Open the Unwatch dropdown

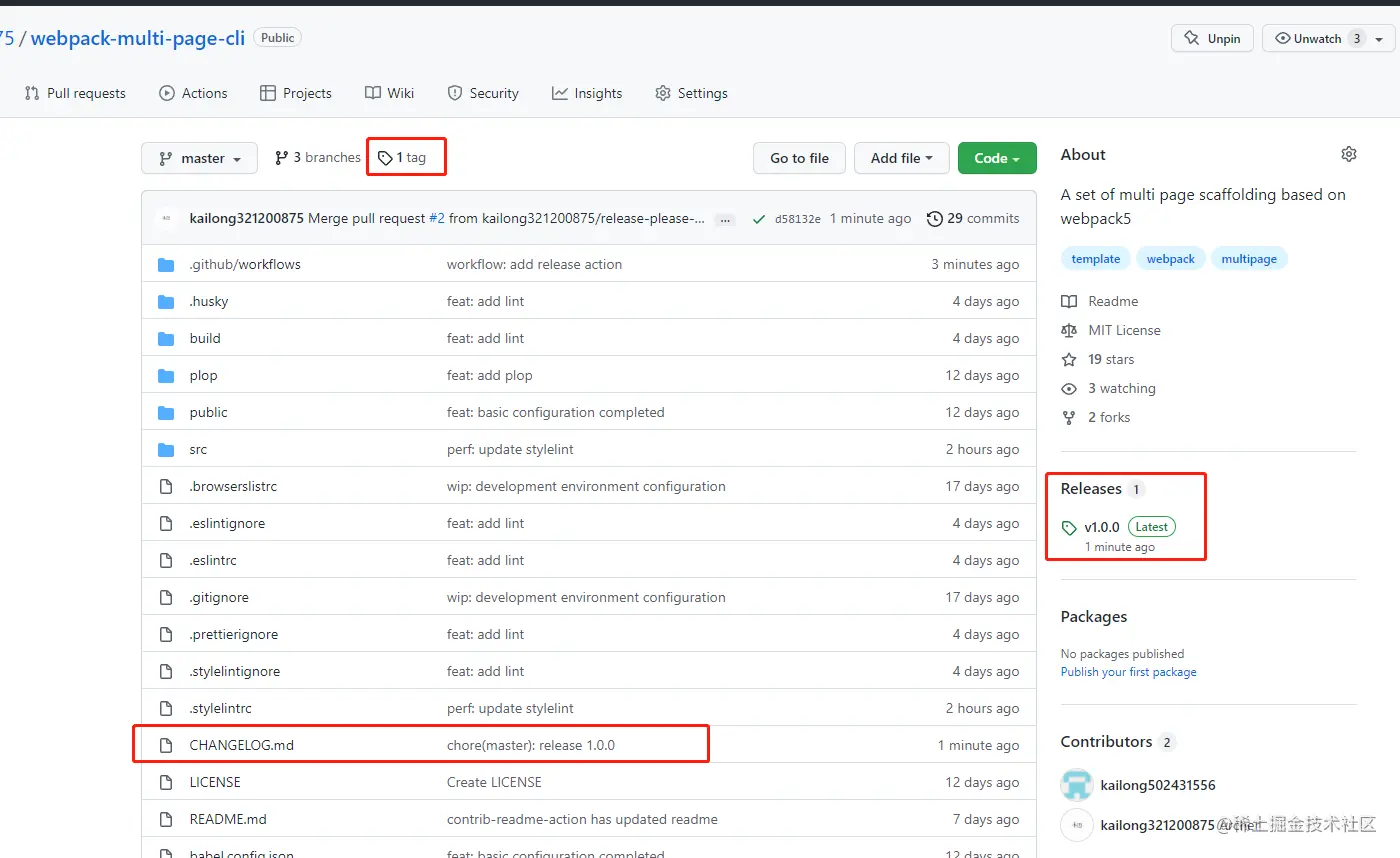(x=1329, y=38)
